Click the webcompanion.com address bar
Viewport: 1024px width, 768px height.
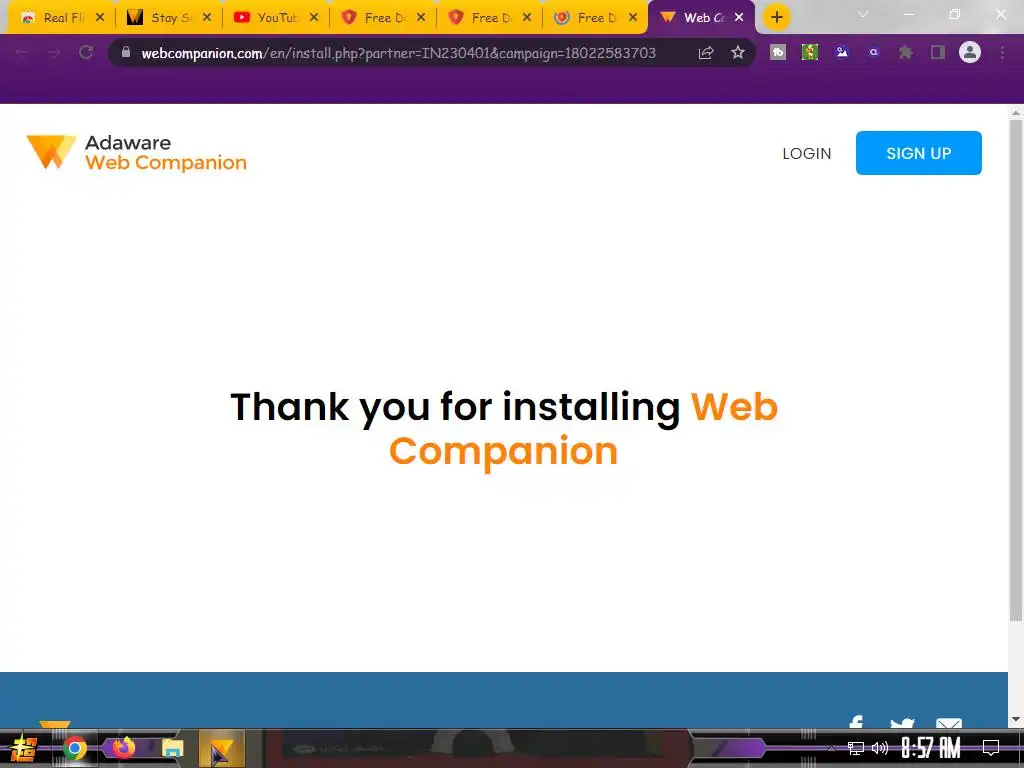point(398,53)
